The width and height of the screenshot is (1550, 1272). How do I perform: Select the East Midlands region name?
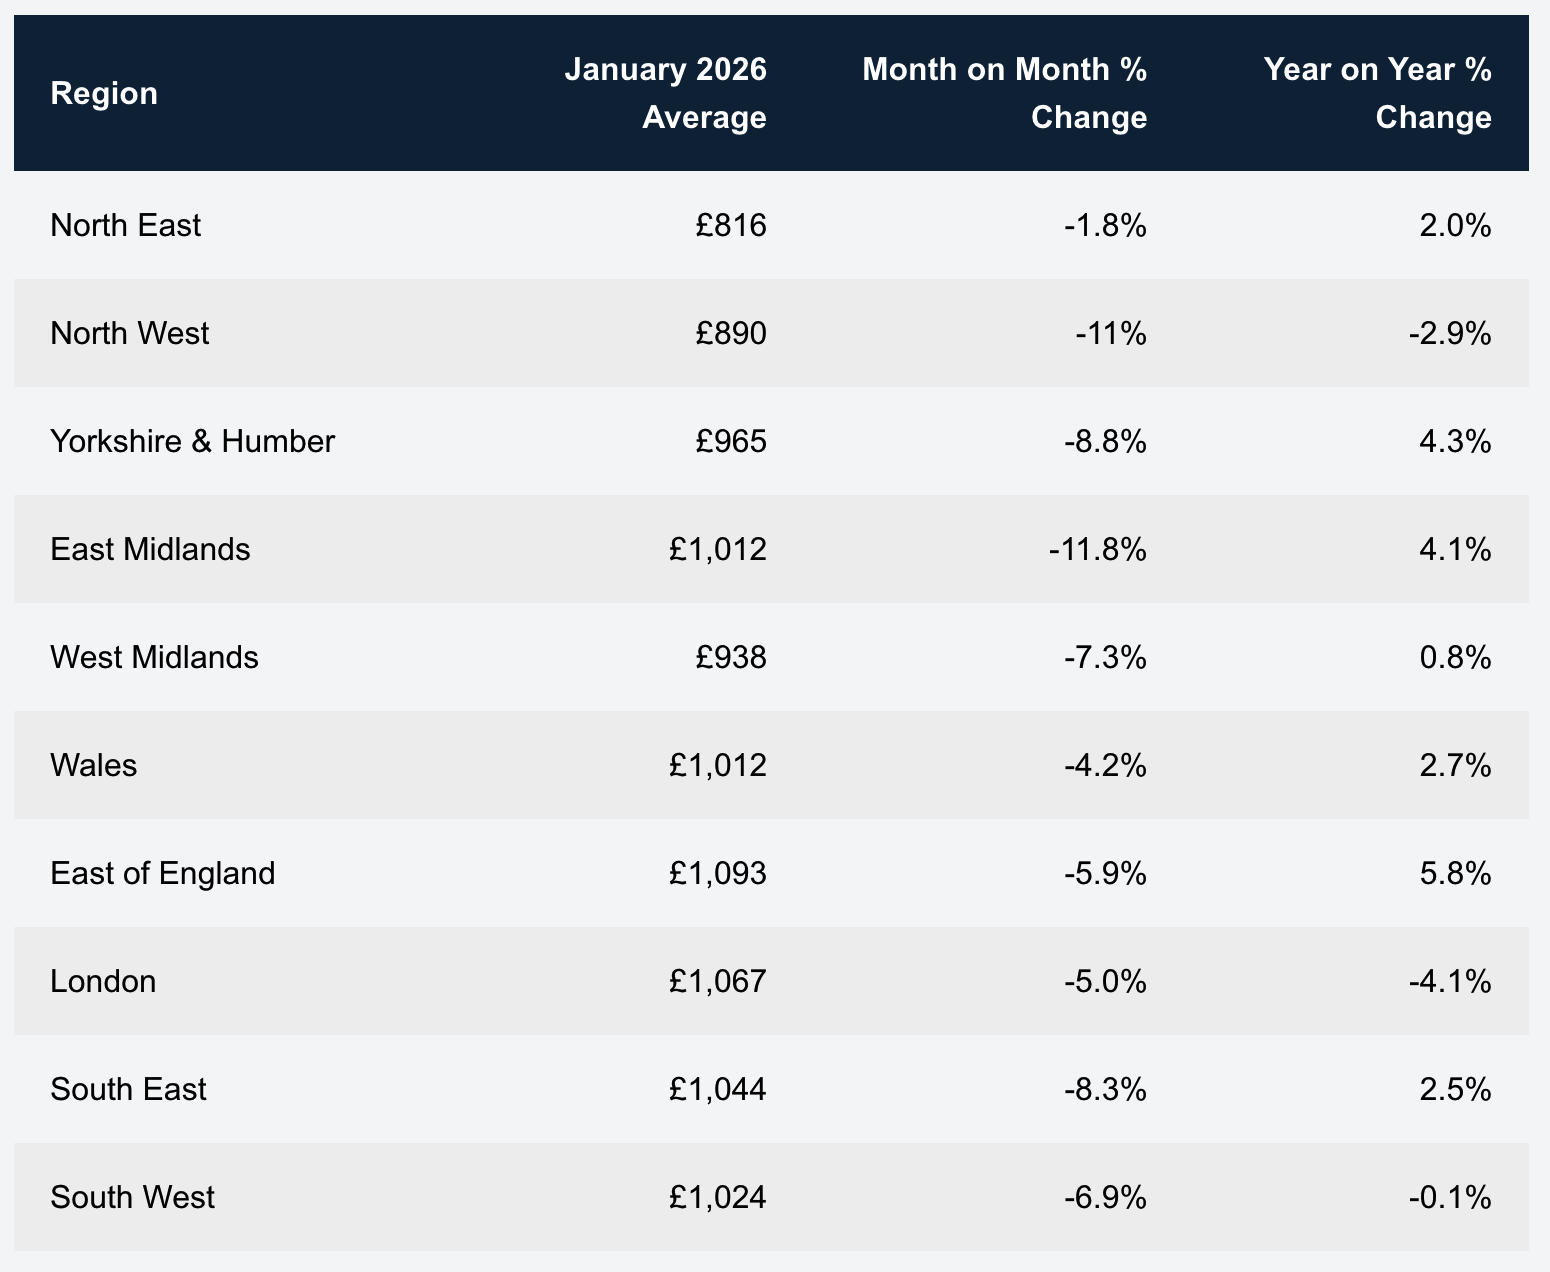[150, 549]
